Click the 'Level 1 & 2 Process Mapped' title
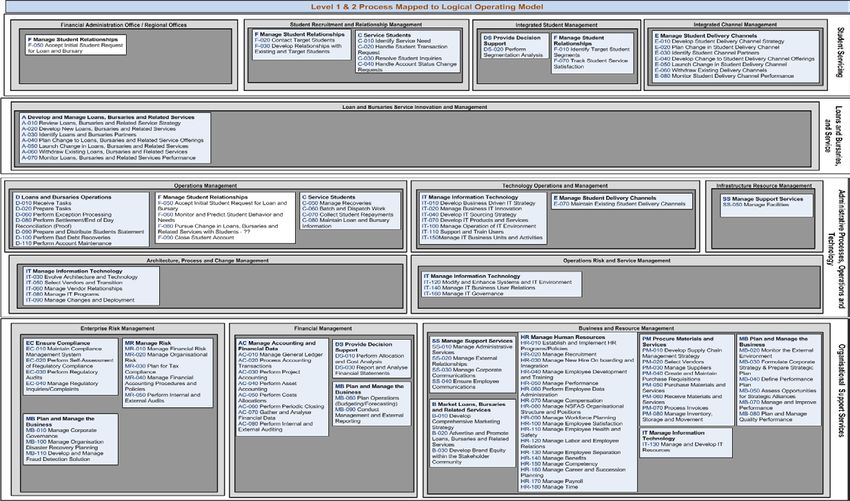This screenshot has width=850, height=501. pos(427,7)
